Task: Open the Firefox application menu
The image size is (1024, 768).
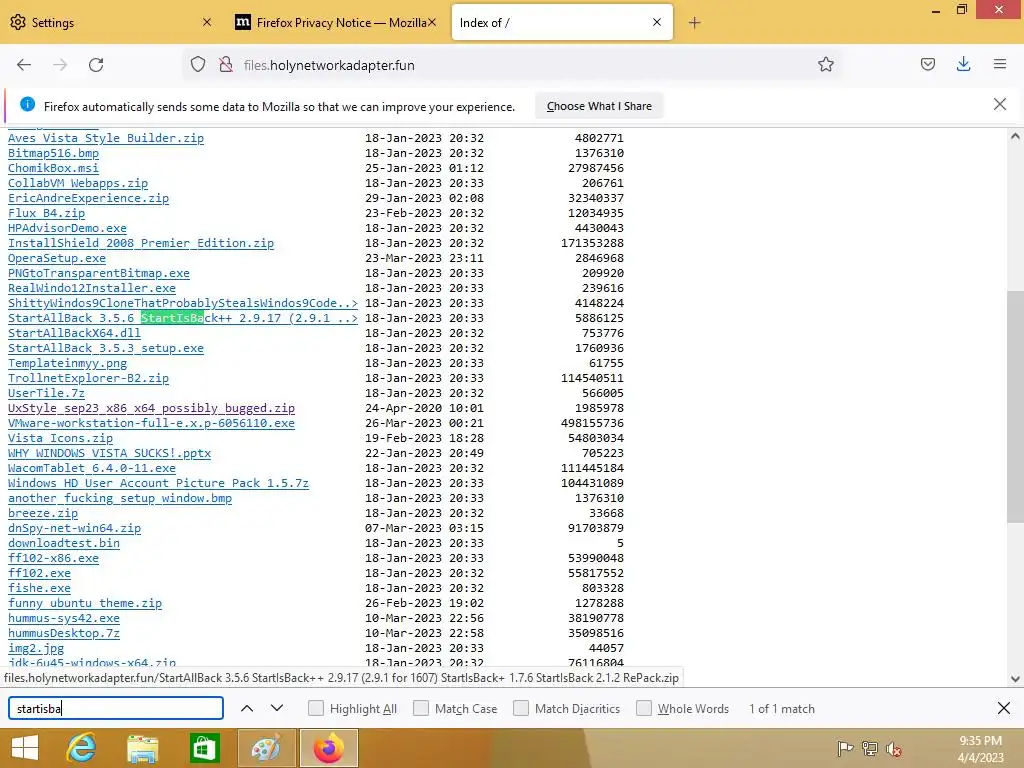Action: (1000, 64)
